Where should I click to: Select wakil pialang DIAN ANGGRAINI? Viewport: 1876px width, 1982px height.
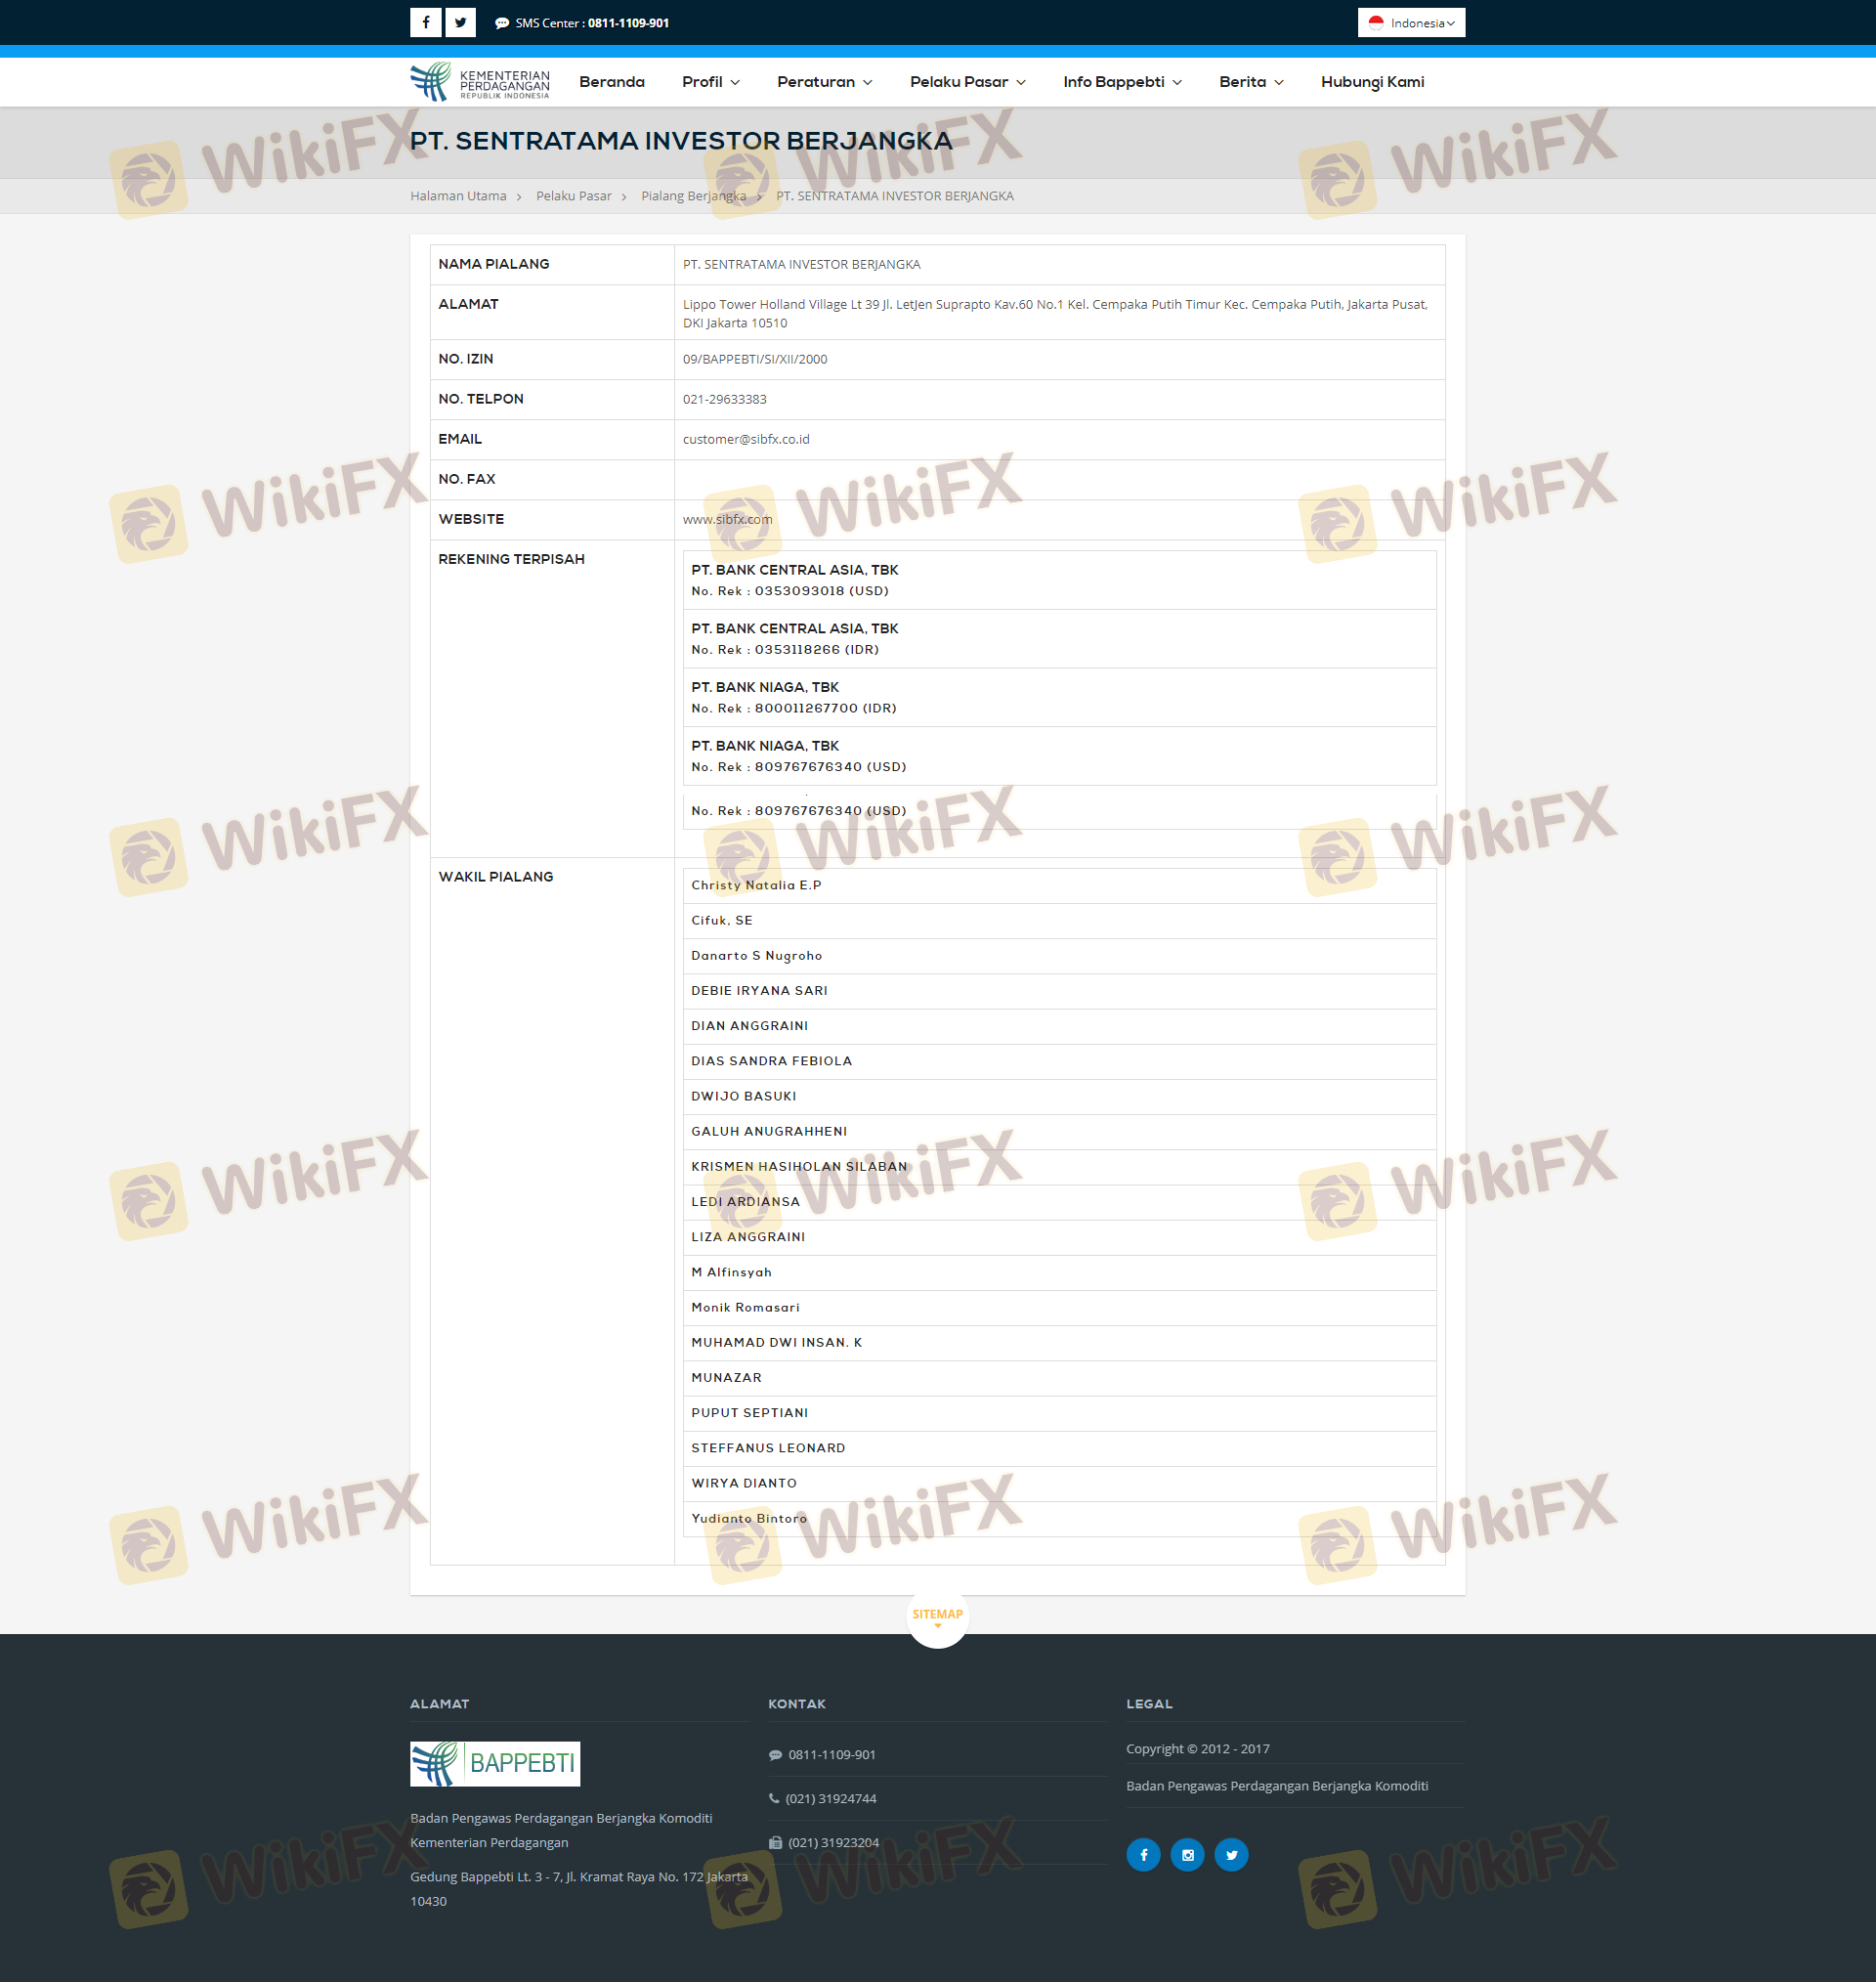click(1059, 1026)
